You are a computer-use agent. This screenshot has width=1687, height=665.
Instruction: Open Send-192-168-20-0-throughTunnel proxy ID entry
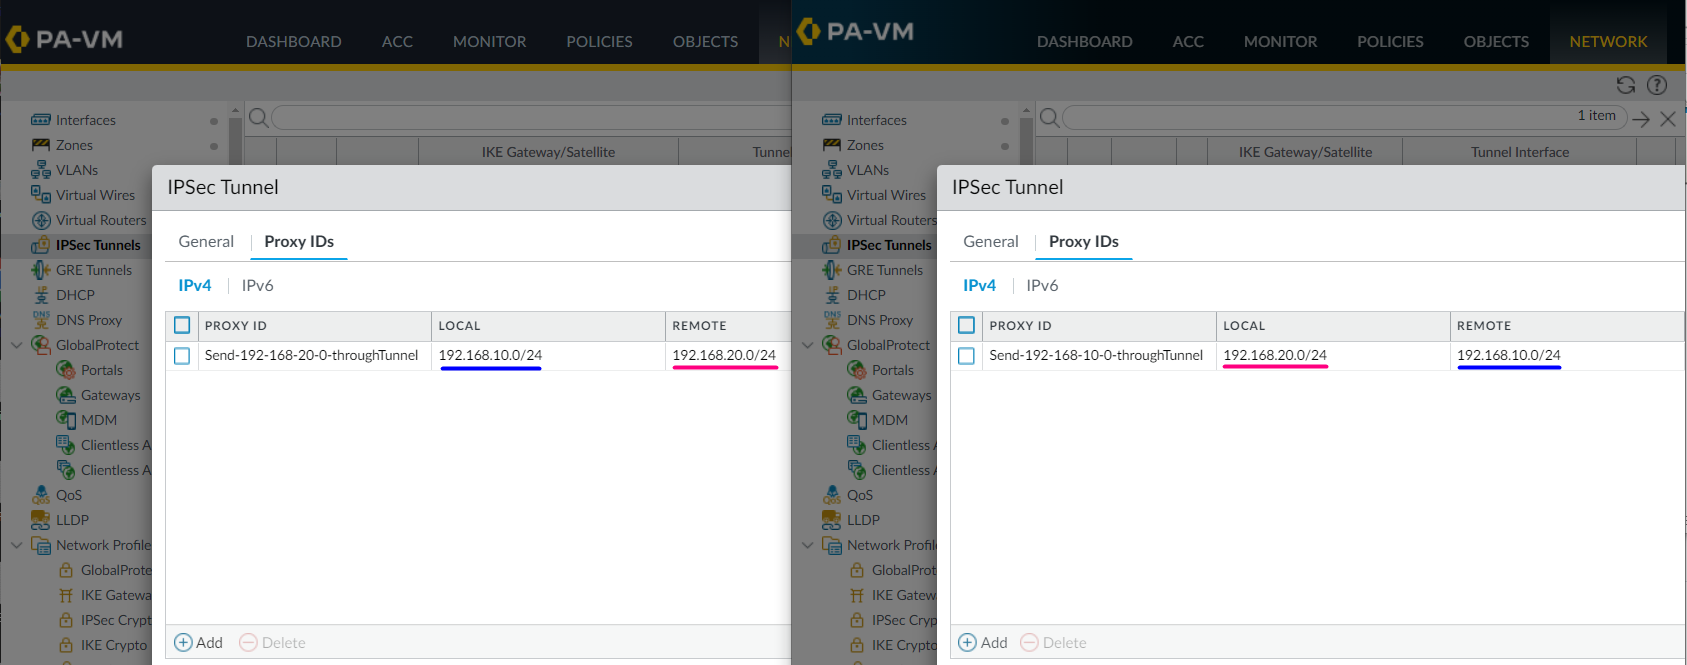[311, 355]
